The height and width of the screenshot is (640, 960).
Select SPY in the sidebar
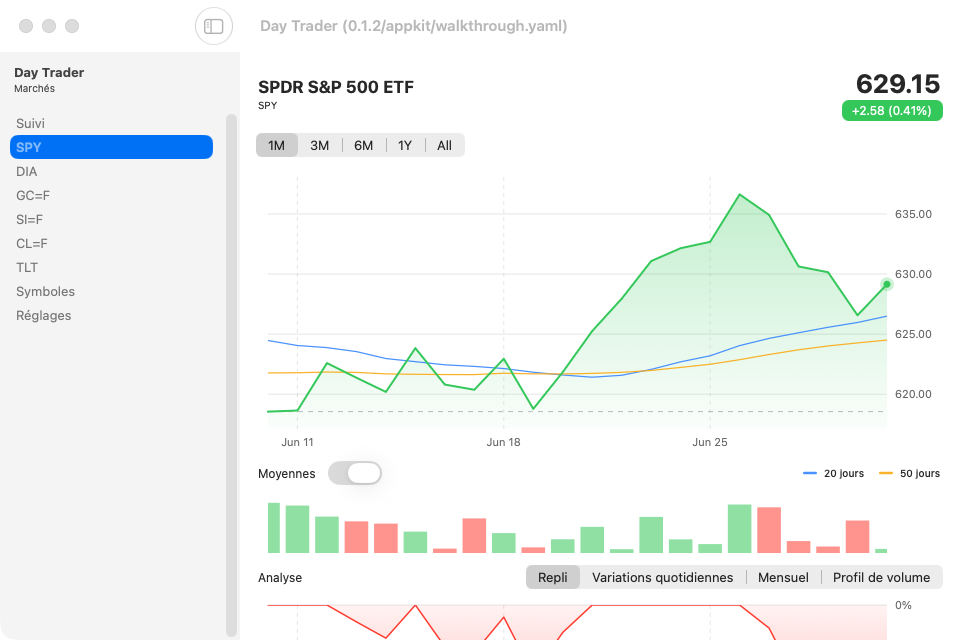tap(111, 147)
